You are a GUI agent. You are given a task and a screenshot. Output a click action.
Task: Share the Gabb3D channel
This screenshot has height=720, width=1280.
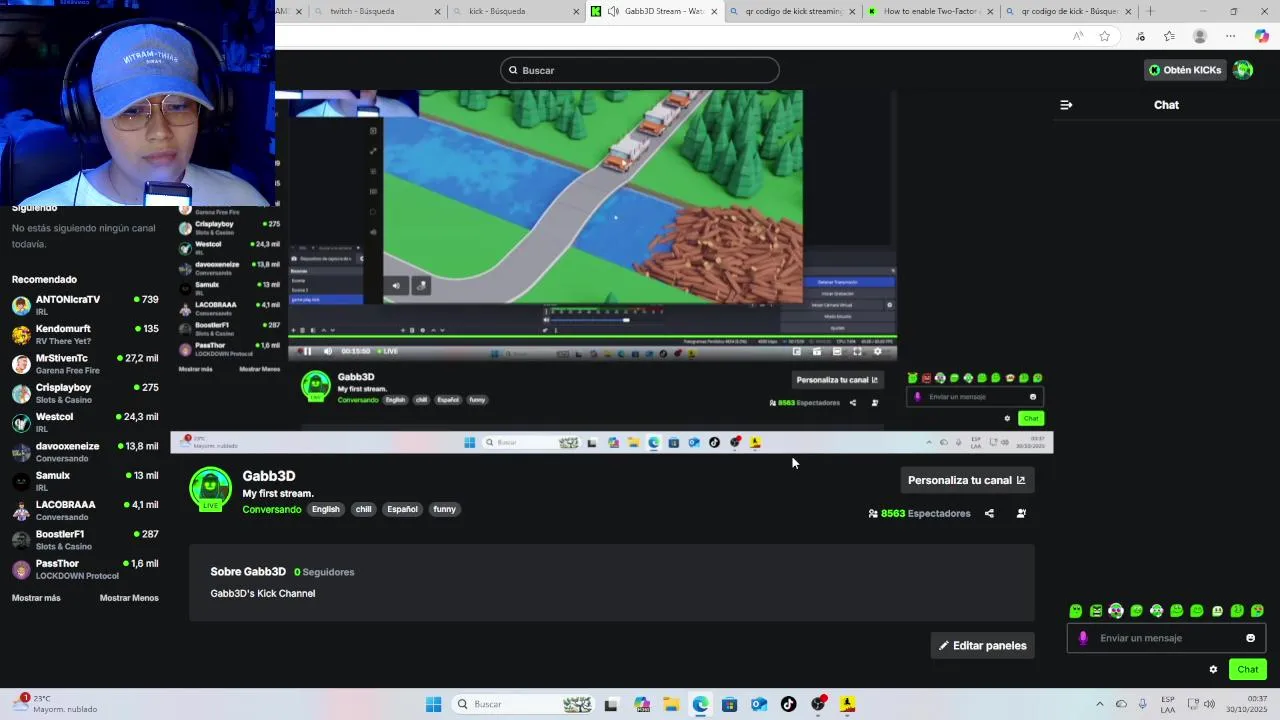coord(989,514)
